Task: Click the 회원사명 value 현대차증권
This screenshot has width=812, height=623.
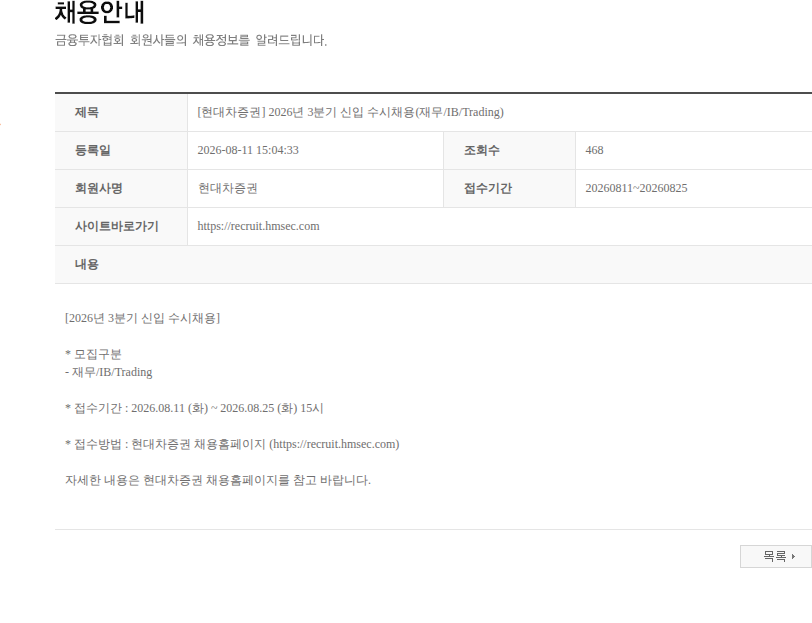Action: pyautogui.click(x=228, y=189)
